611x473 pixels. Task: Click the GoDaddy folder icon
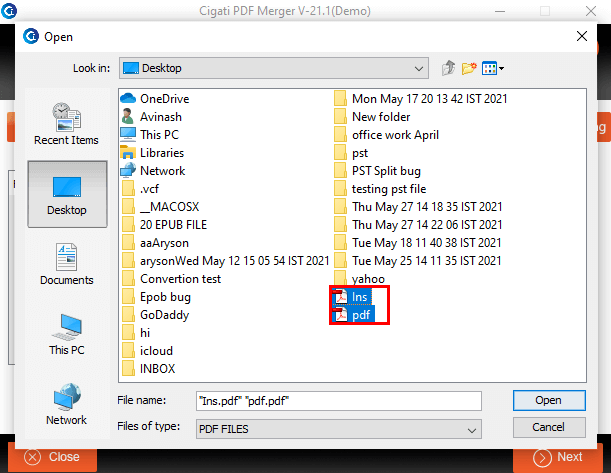(x=128, y=315)
